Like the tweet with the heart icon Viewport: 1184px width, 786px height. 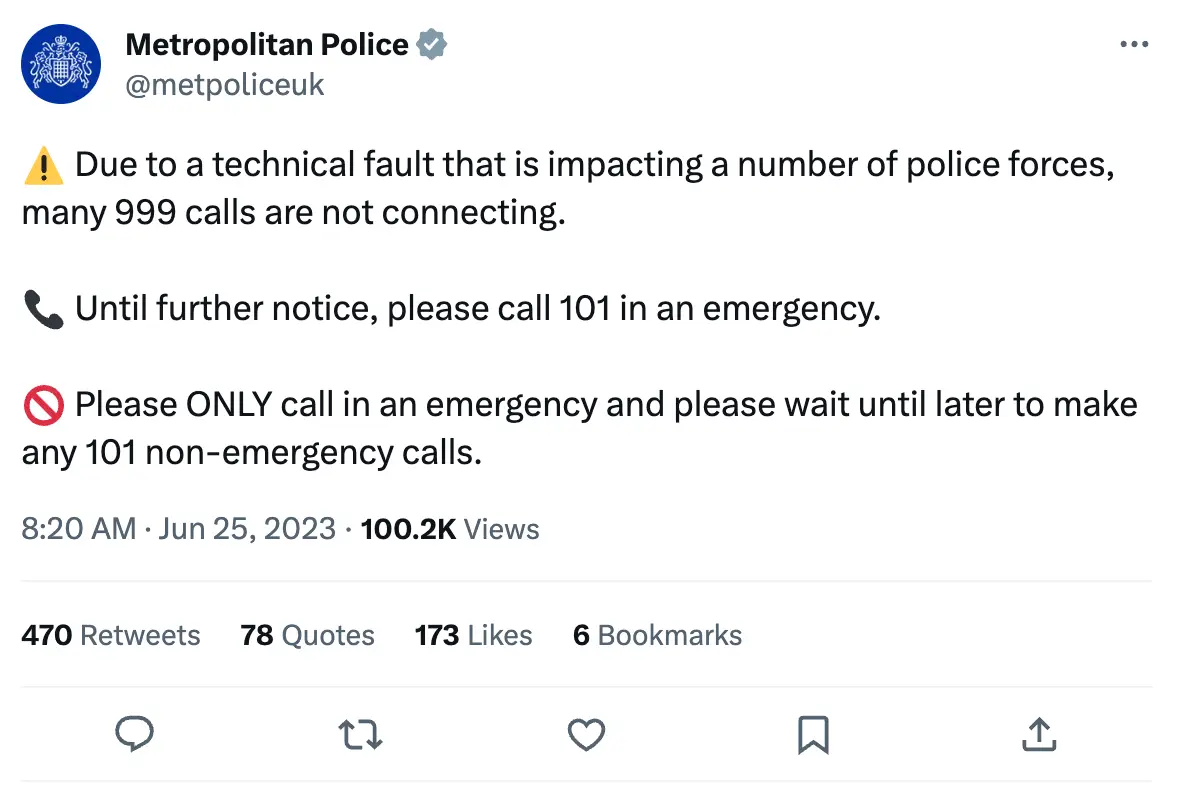click(586, 735)
